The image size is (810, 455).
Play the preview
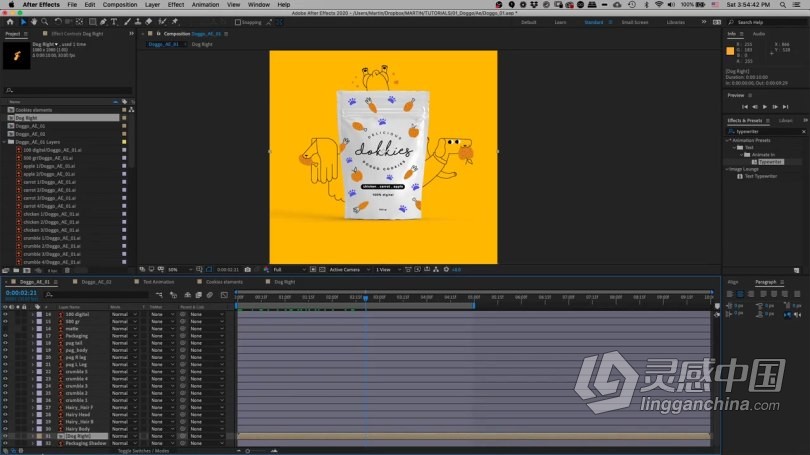click(765, 107)
